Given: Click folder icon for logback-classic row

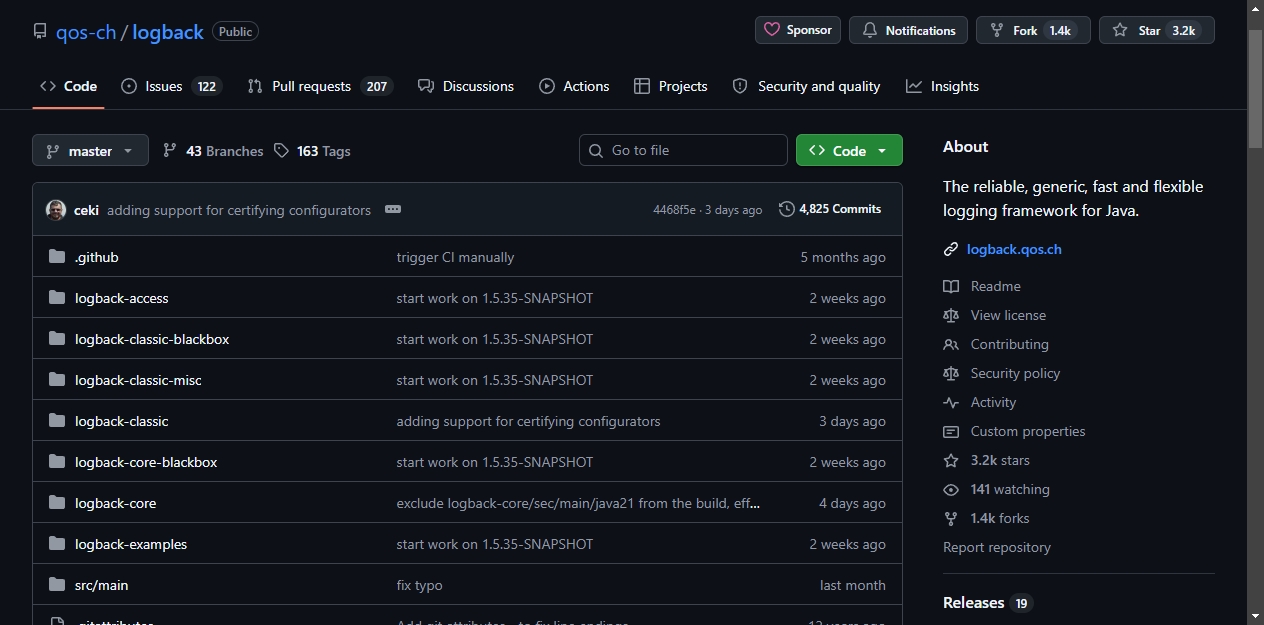Looking at the screenshot, I should point(57,421).
